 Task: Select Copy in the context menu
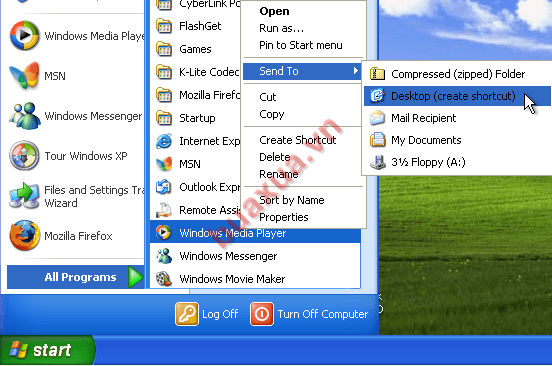coord(271,114)
